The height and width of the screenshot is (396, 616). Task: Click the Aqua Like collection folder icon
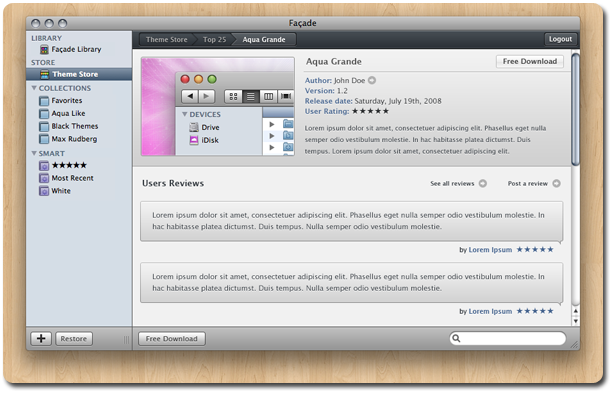(x=44, y=114)
